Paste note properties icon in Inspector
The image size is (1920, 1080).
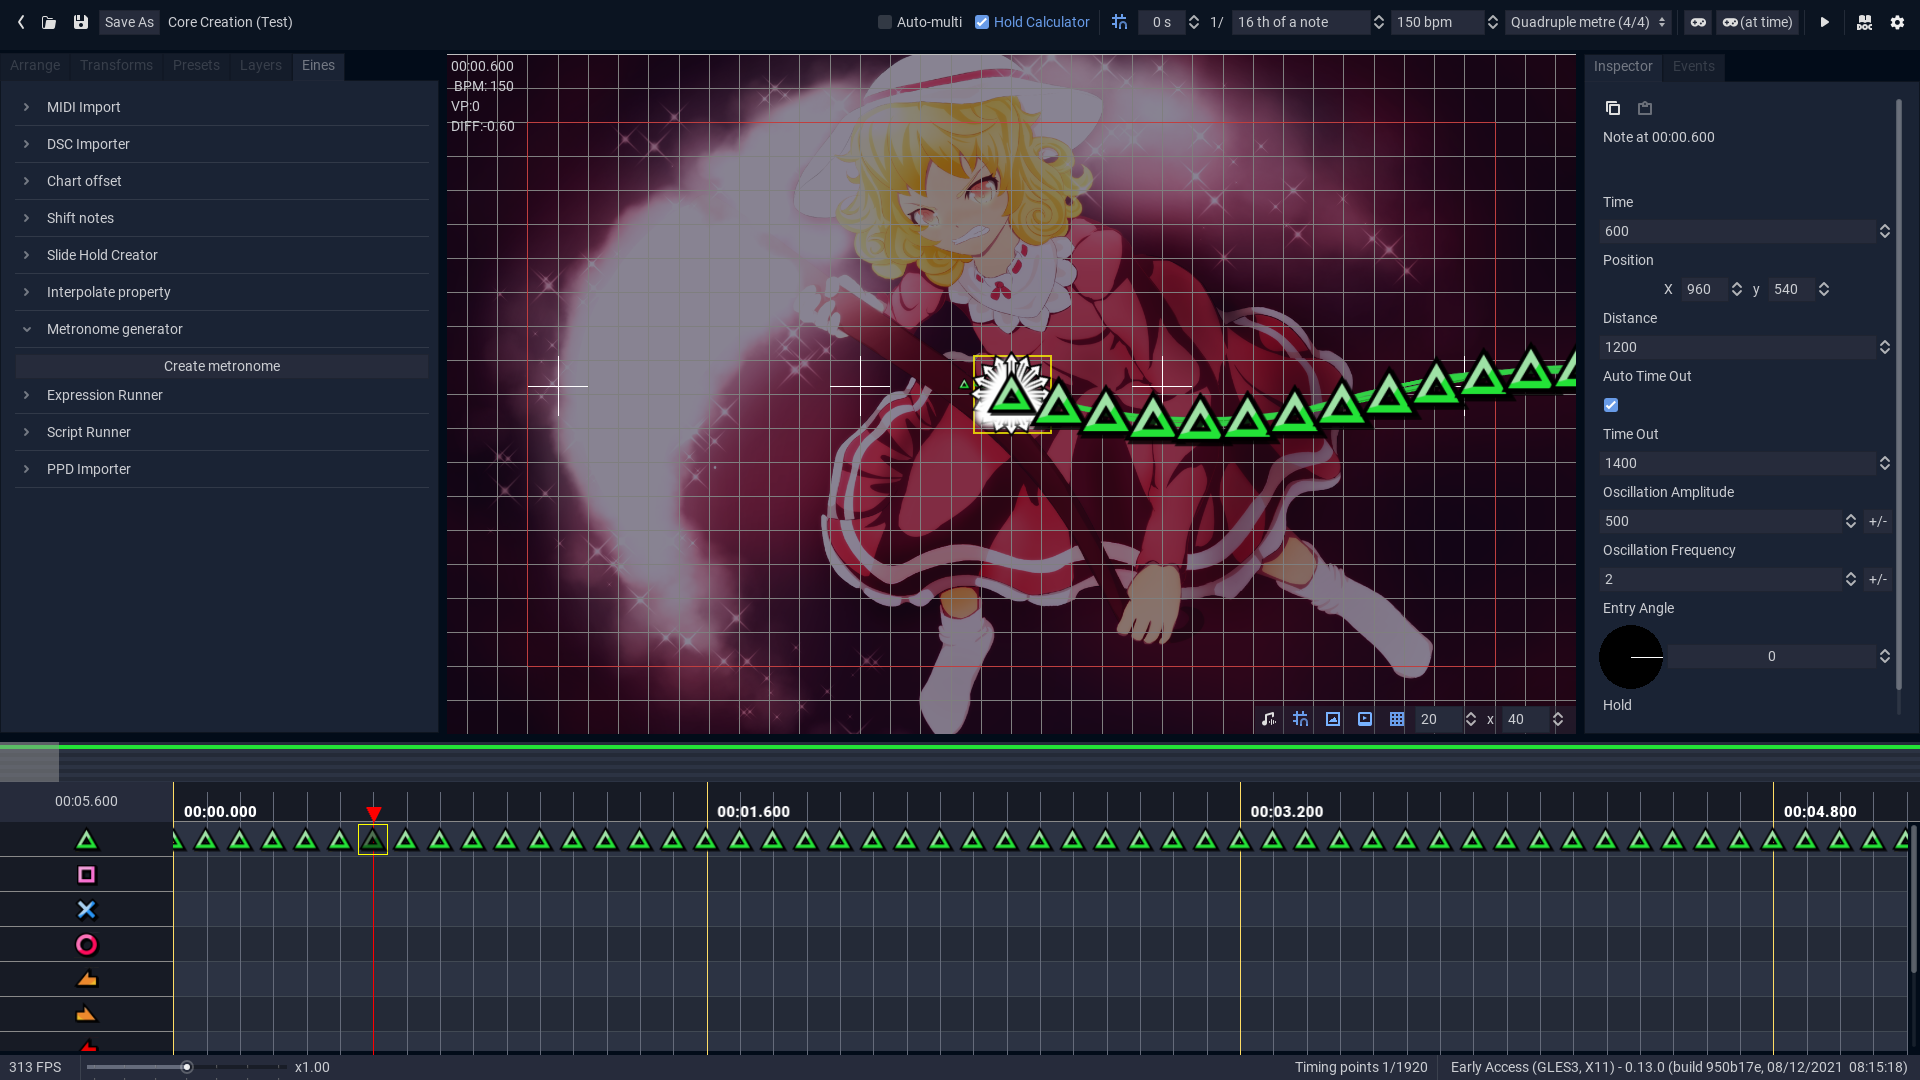1645,108
